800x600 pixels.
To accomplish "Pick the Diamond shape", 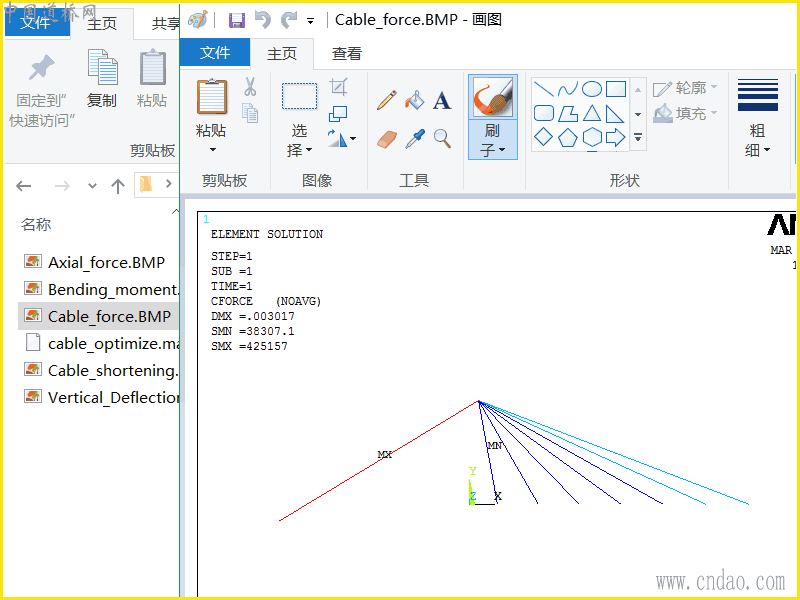I will click(544, 137).
